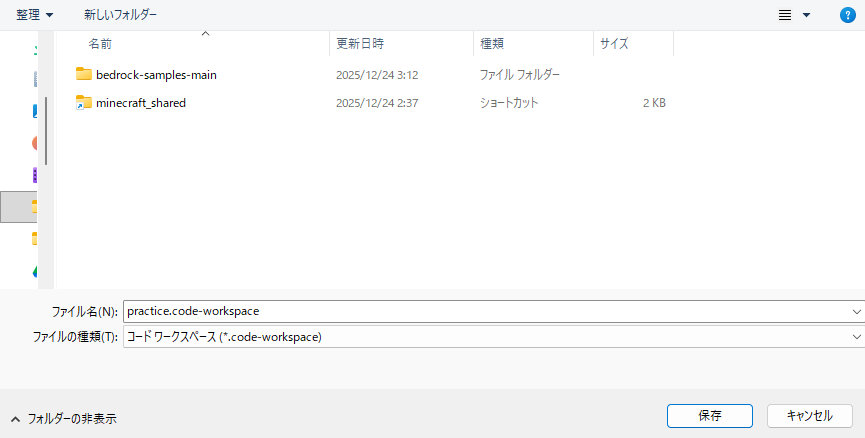Viewport: 865px width, 438px height.
Task: Expand the ファイル名 combo box arrow
Action: [856, 311]
